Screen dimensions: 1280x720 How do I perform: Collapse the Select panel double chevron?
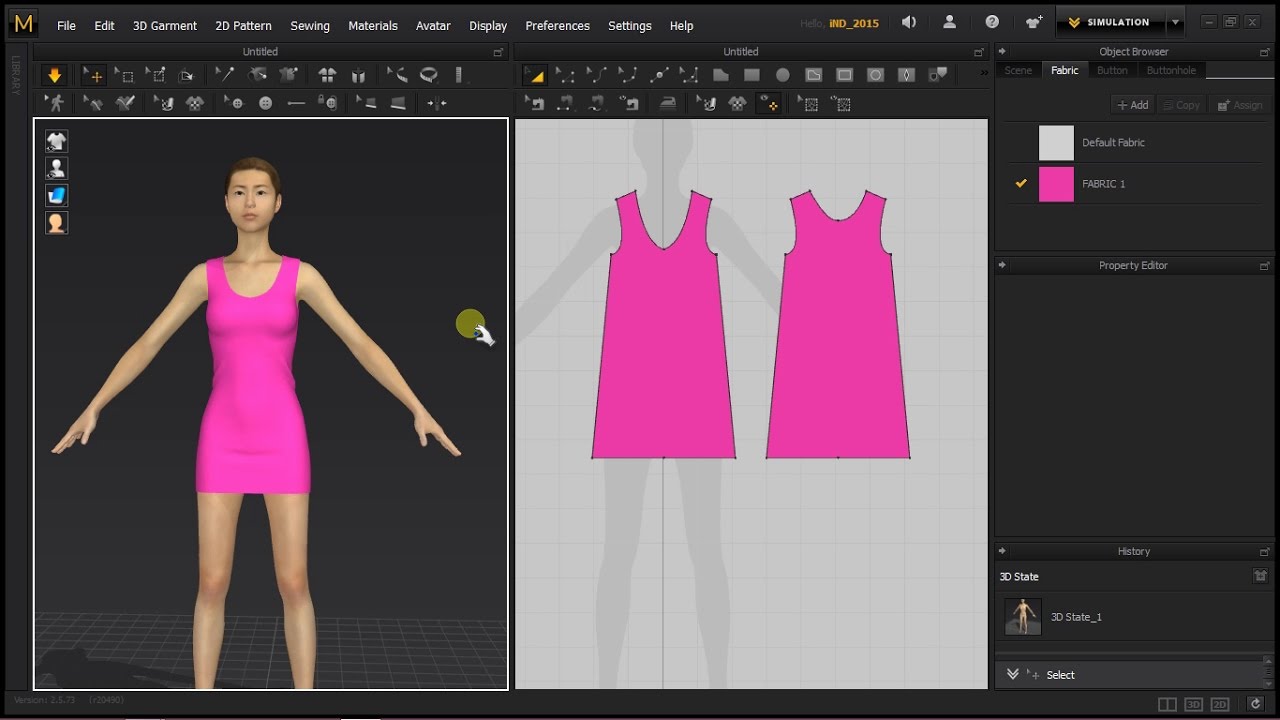pyautogui.click(x=1012, y=675)
